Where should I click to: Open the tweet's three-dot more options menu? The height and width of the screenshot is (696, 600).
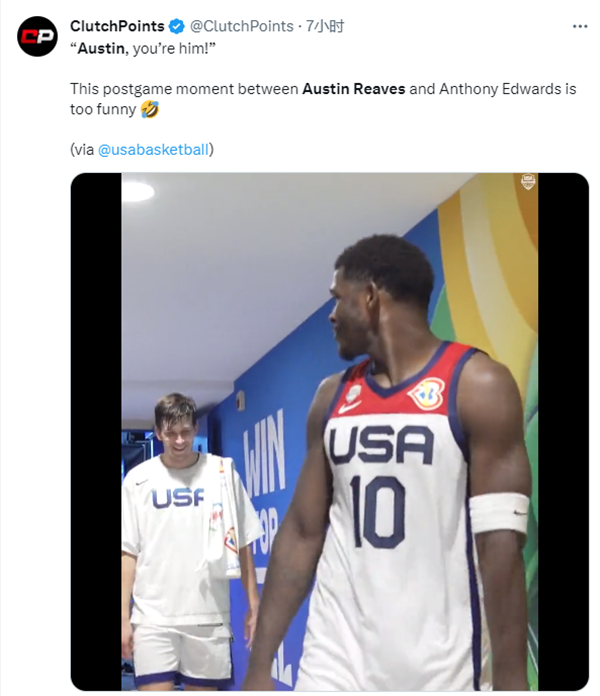click(579, 26)
